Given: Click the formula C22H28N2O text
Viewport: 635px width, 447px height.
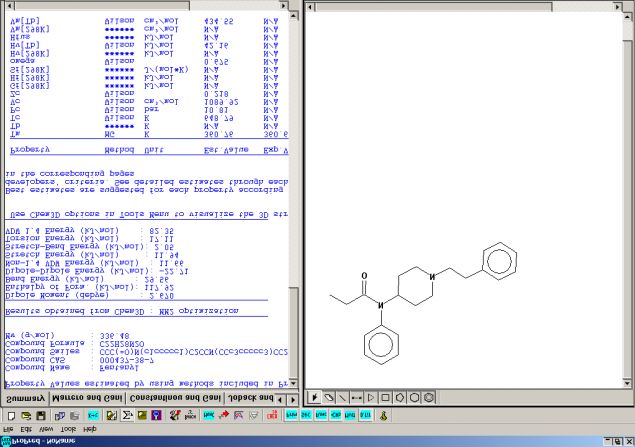Looking at the screenshot, I should [122, 344].
